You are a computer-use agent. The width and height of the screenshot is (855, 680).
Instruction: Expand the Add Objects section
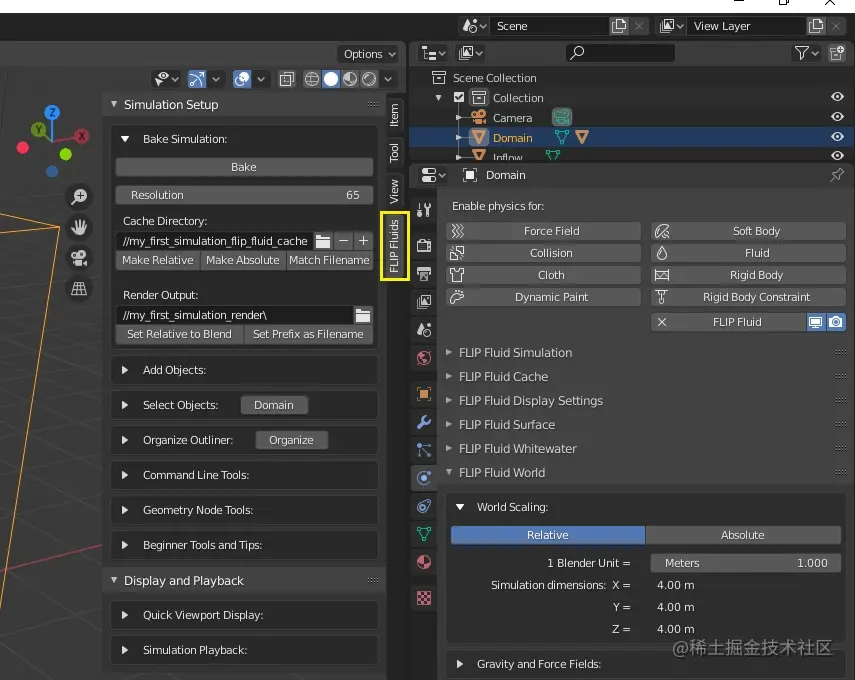coord(125,370)
